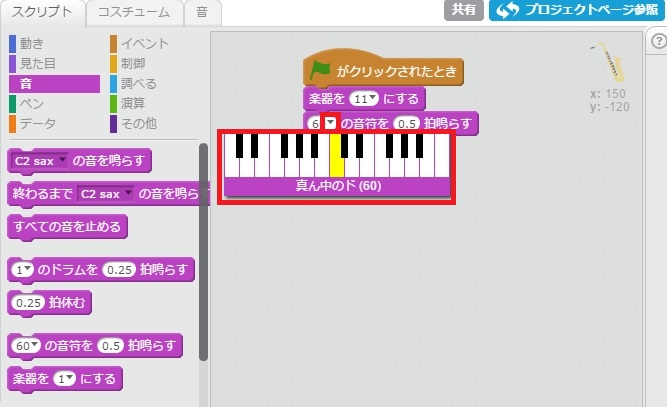Select the データ block category
667x407 pixels.
coord(37,124)
